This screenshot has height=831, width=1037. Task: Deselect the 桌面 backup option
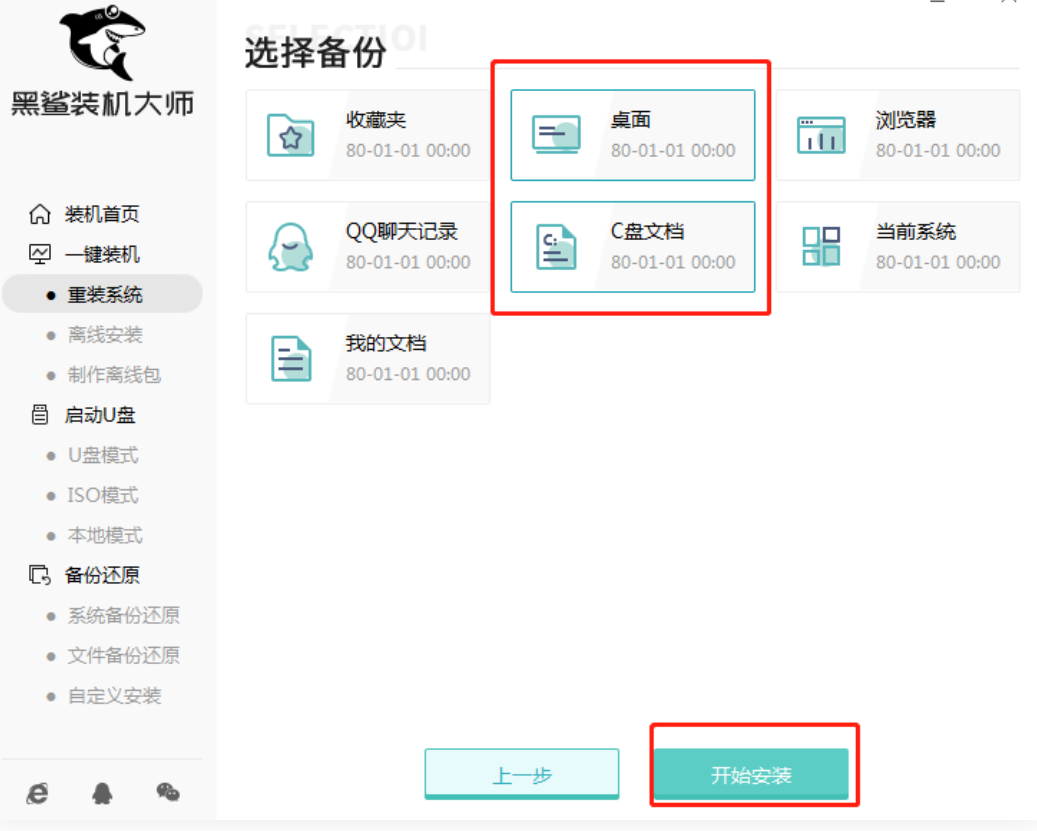[632, 135]
